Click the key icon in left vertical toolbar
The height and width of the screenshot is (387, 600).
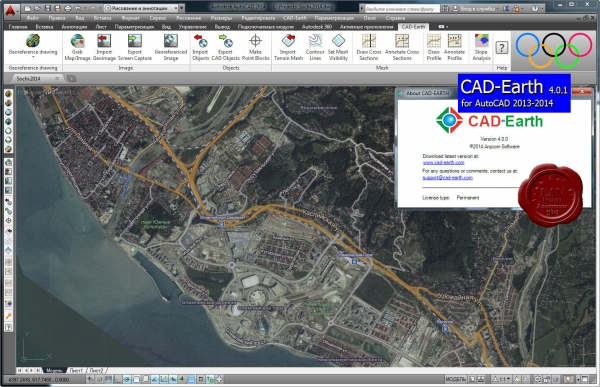click(8, 317)
